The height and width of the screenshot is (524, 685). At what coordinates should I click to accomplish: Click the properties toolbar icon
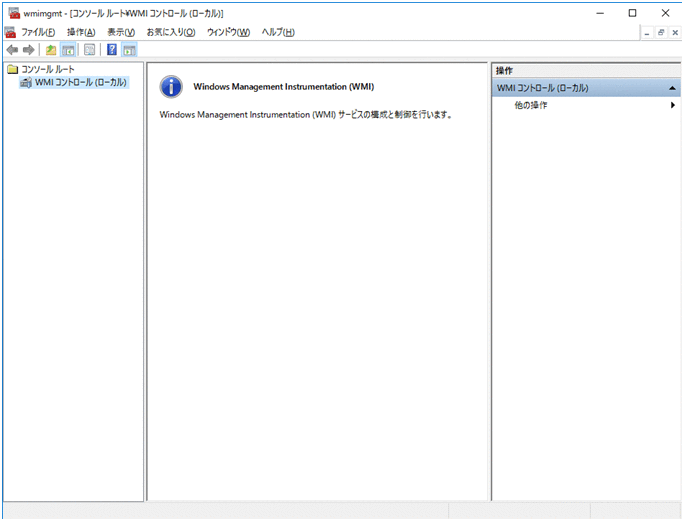click(x=89, y=50)
